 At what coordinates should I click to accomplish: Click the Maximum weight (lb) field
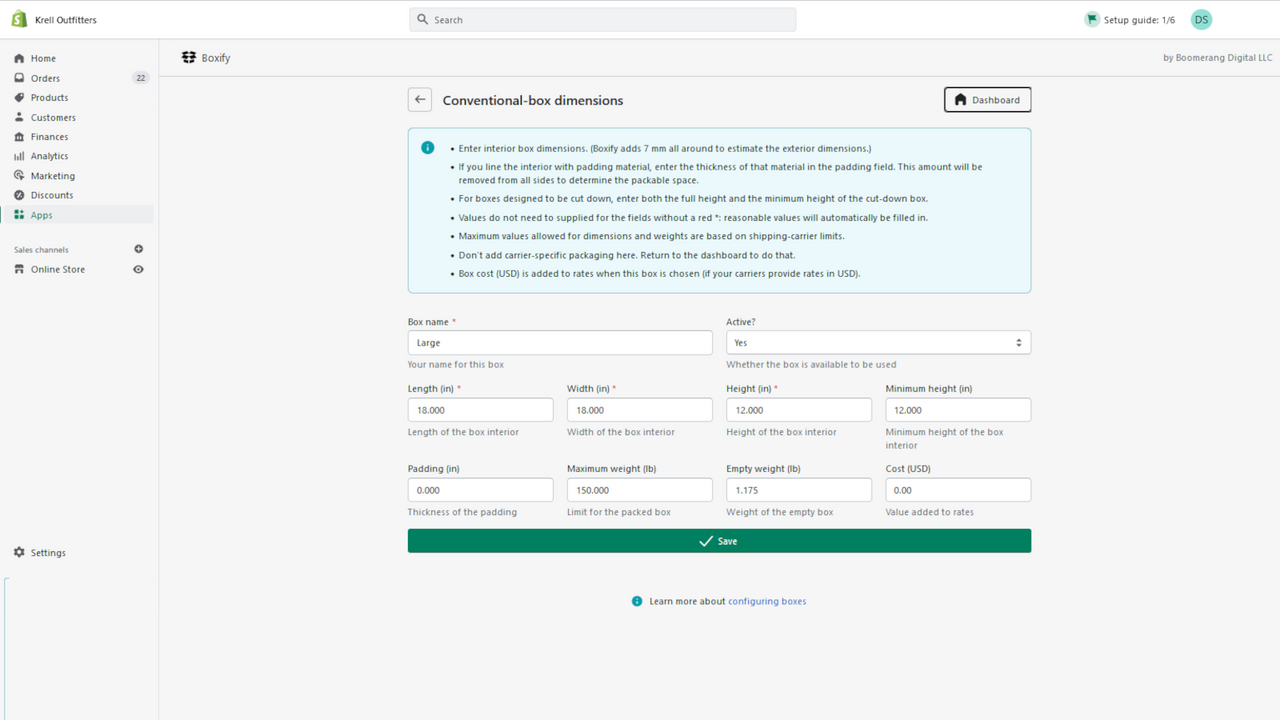click(x=640, y=490)
